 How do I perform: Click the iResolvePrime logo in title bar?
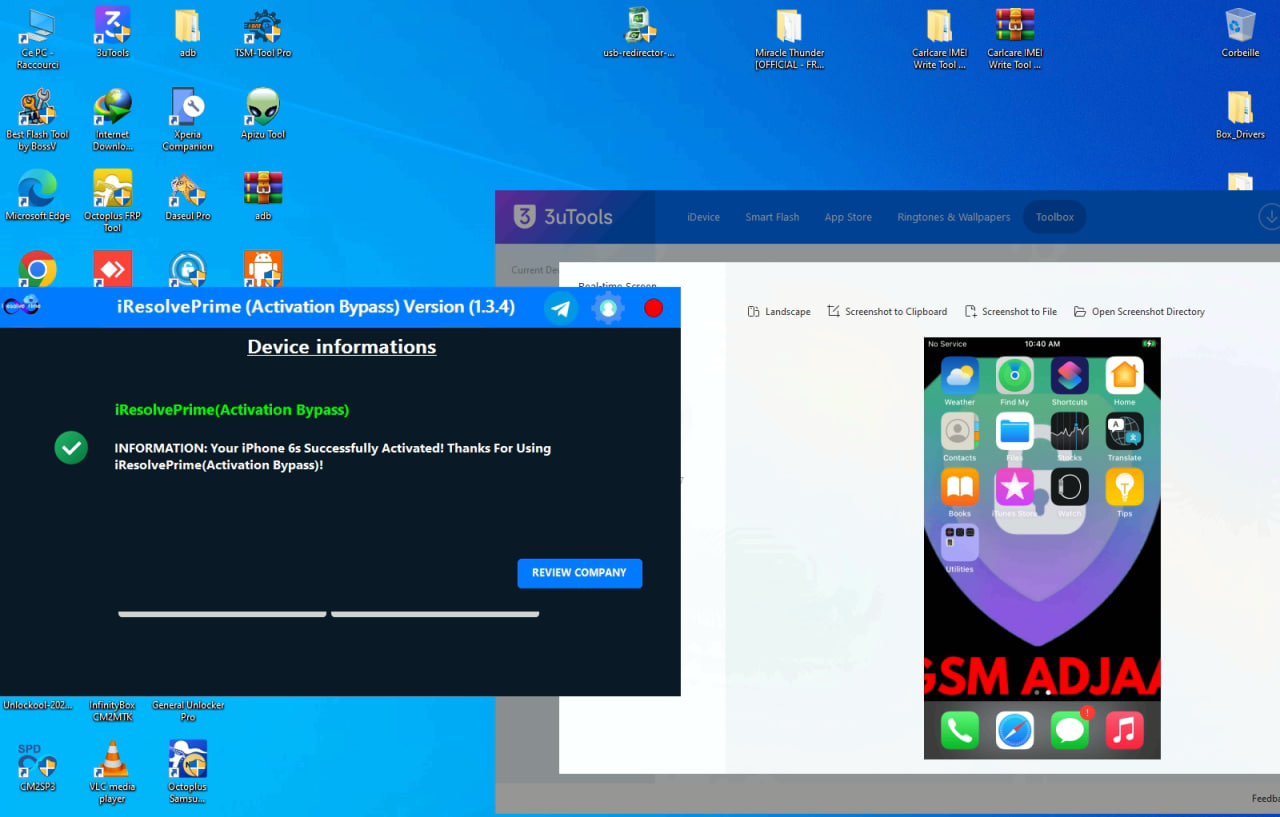coord(20,306)
